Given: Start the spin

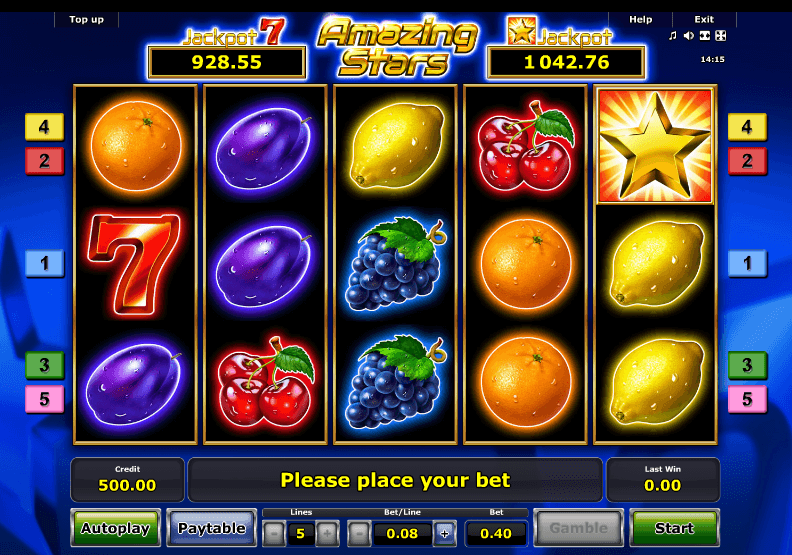Looking at the screenshot, I should click(x=674, y=528).
